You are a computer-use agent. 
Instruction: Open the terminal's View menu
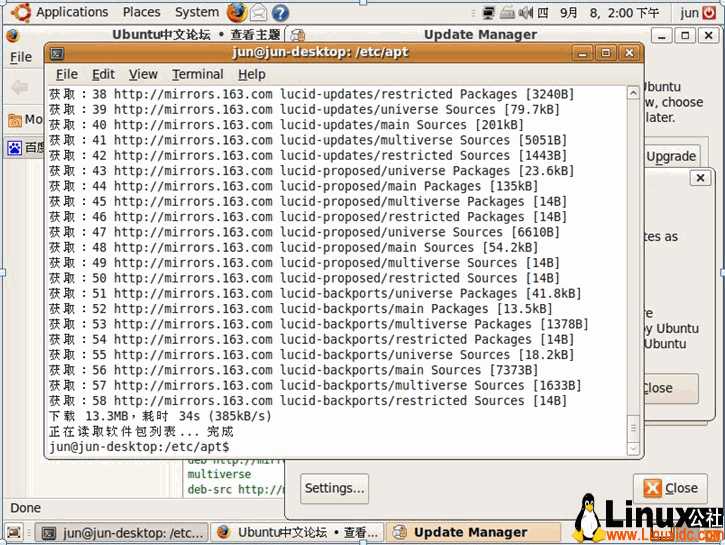(143, 74)
